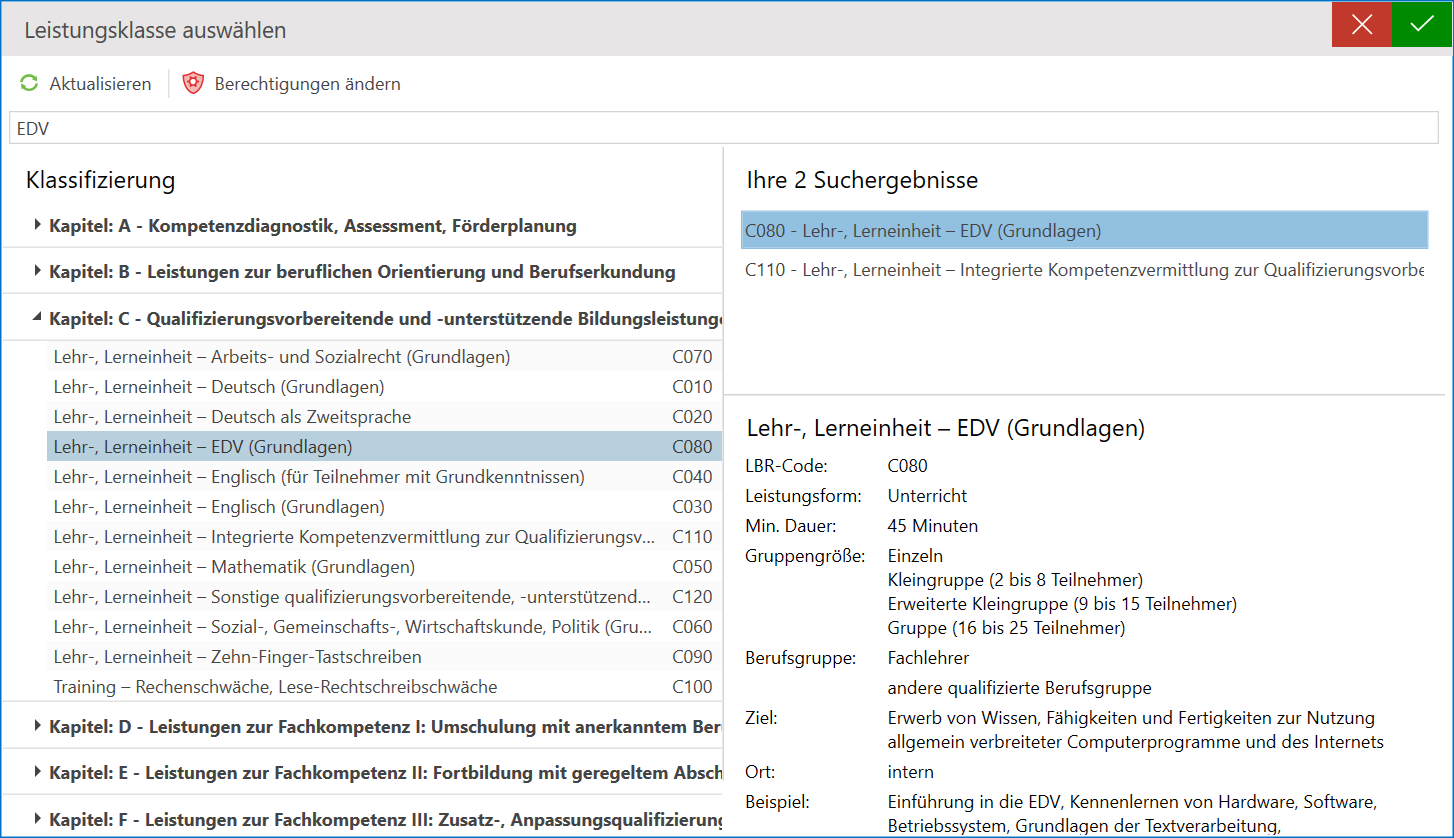Select Kapitel: F - Zusatz-, Anpassungsqualifizierung heading

coord(385,820)
